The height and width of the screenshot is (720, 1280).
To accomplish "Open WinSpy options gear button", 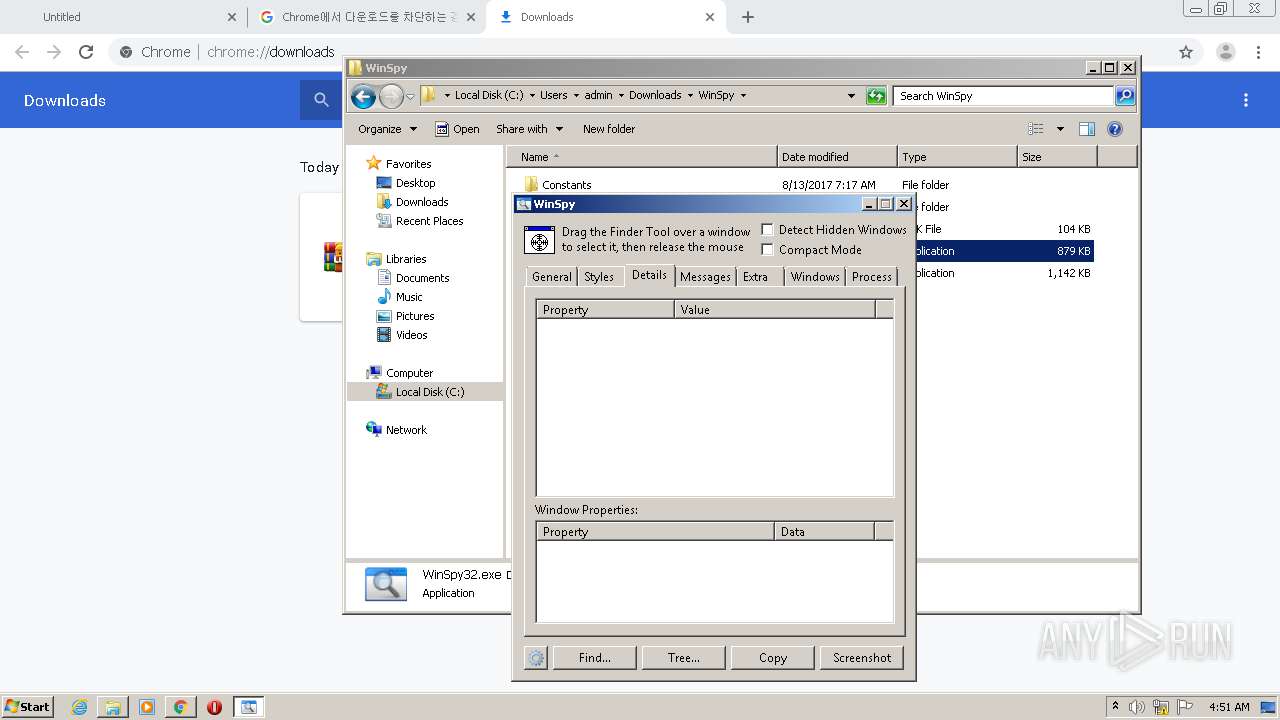I will tap(536, 658).
